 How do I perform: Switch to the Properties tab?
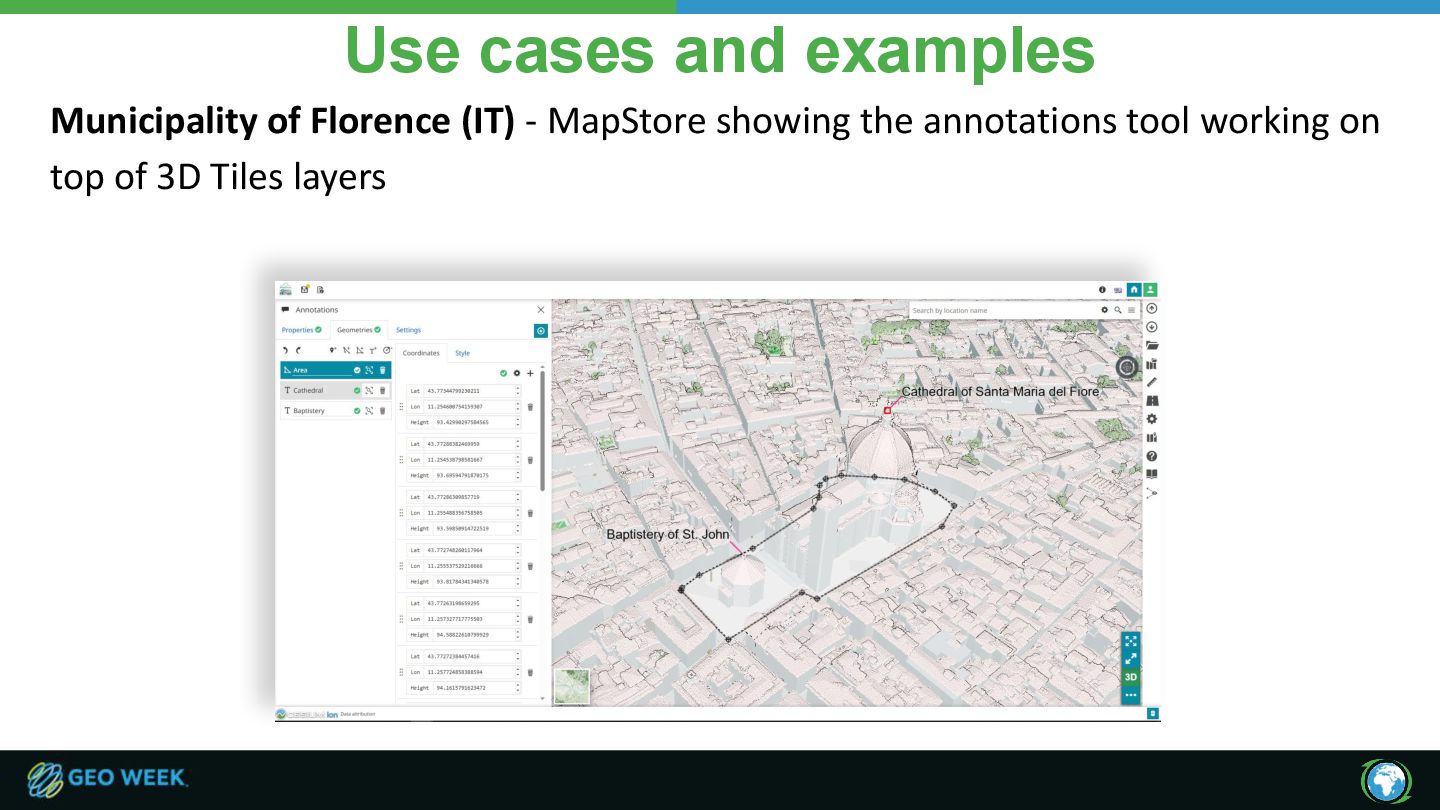coord(301,330)
